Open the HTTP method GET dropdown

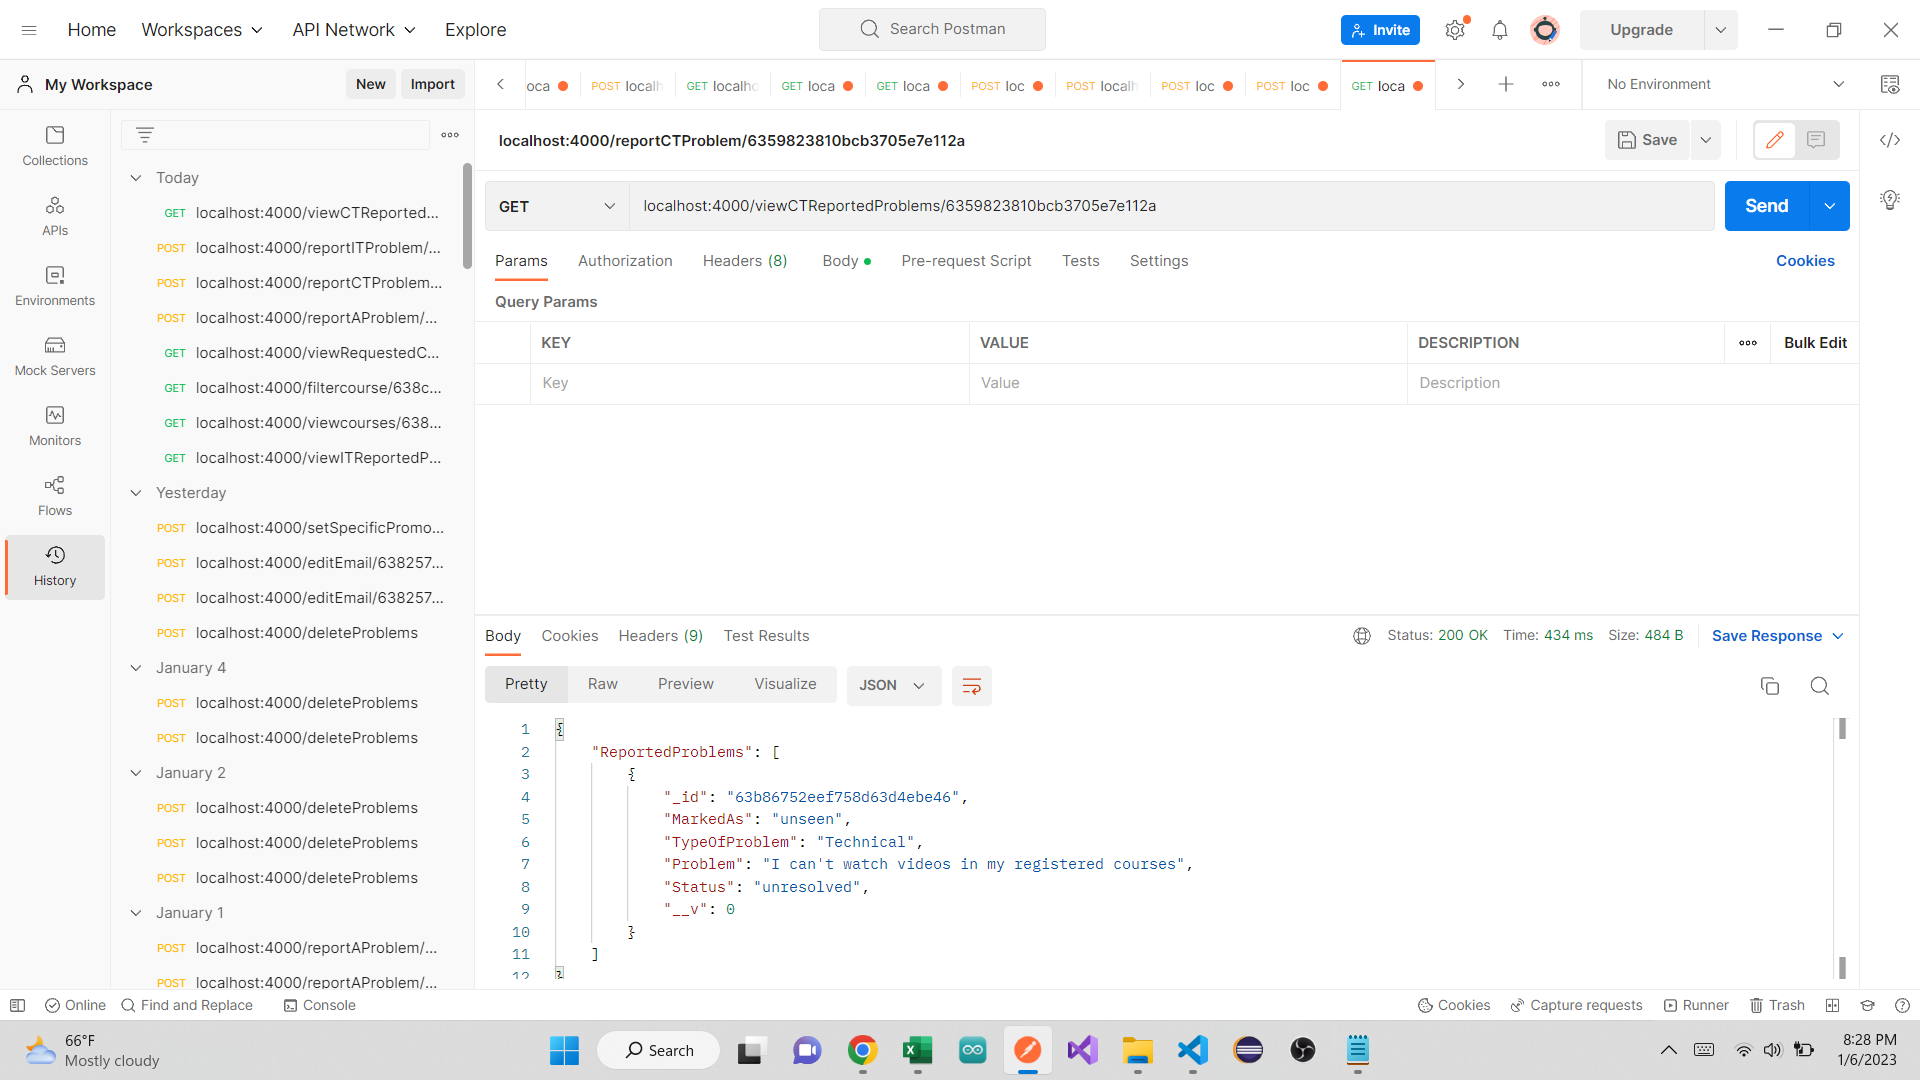click(557, 206)
